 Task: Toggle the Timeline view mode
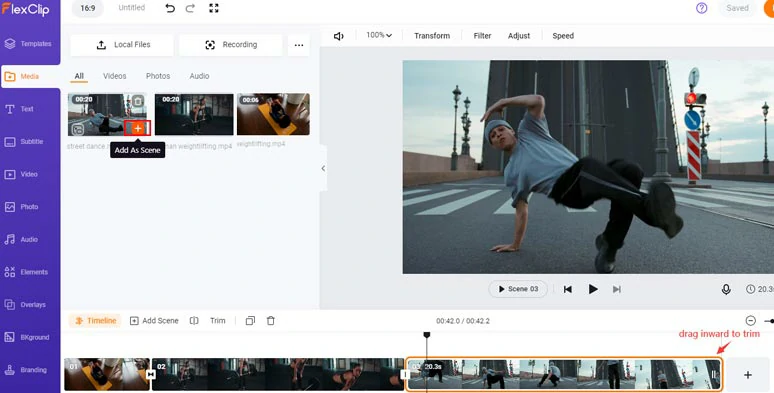tap(95, 321)
